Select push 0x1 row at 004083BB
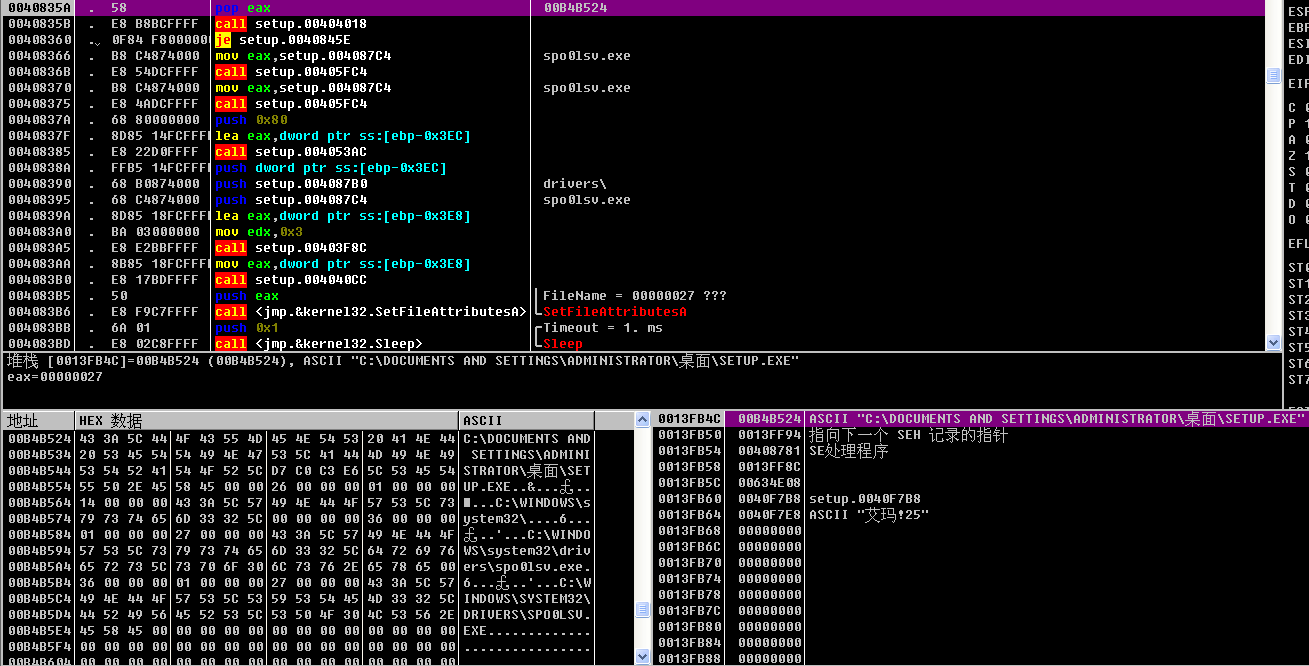The width and height of the screenshot is (1309, 666). 632,328
